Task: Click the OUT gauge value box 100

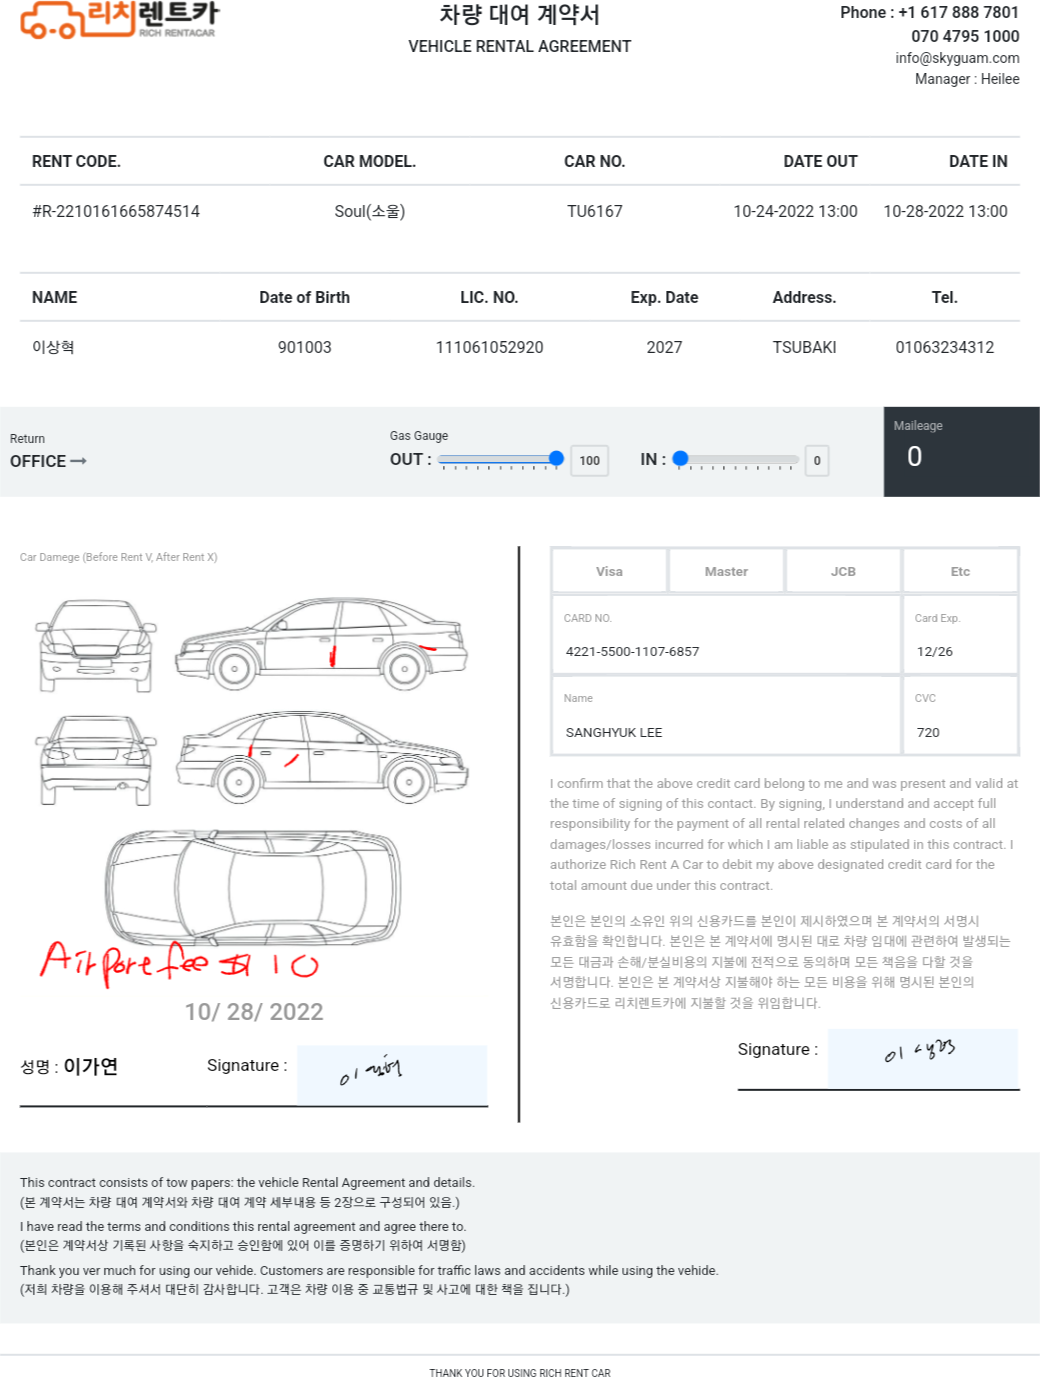Action: 589,461
